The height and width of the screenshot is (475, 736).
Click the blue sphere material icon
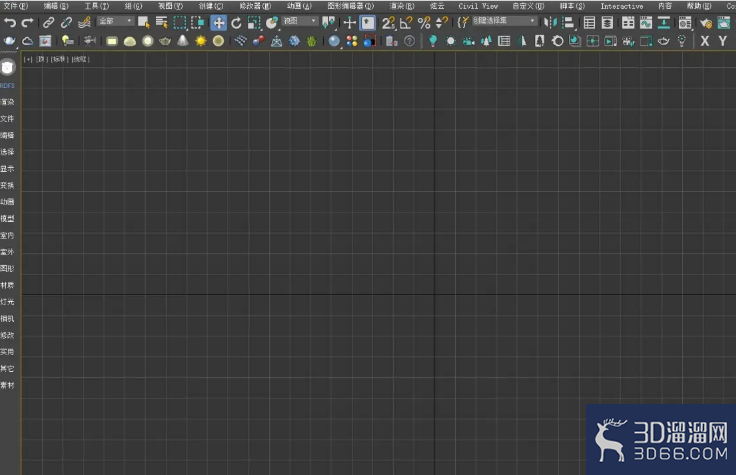(334, 41)
